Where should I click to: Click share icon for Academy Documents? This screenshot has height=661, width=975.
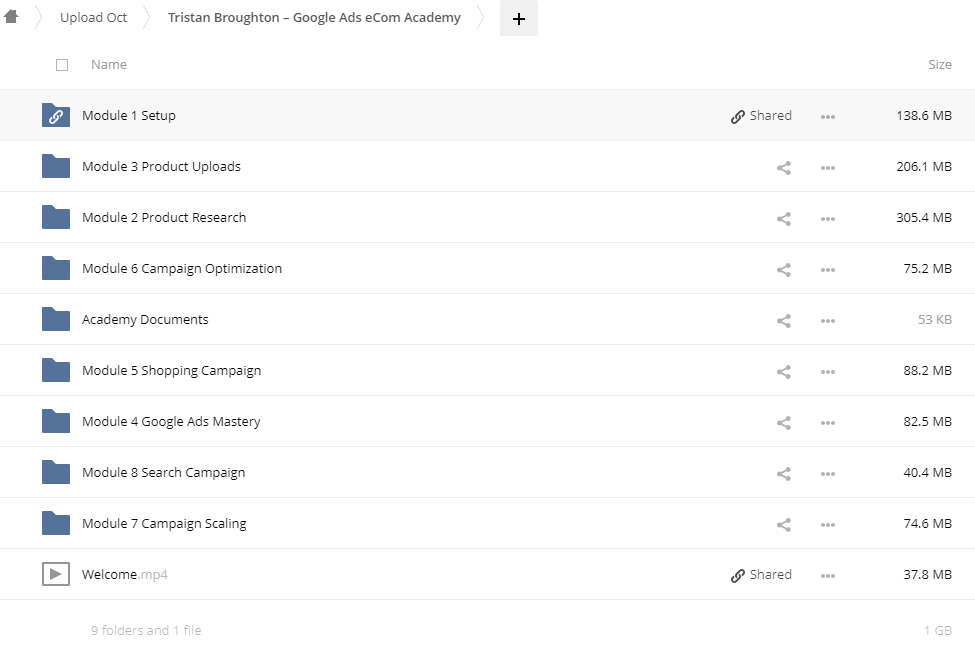coord(783,320)
